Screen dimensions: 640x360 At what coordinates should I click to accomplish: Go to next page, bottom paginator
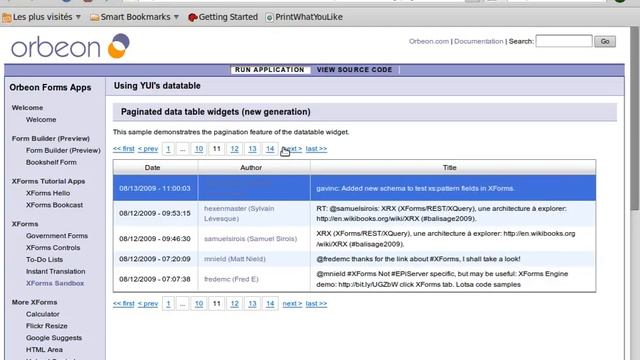click(x=292, y=304)
